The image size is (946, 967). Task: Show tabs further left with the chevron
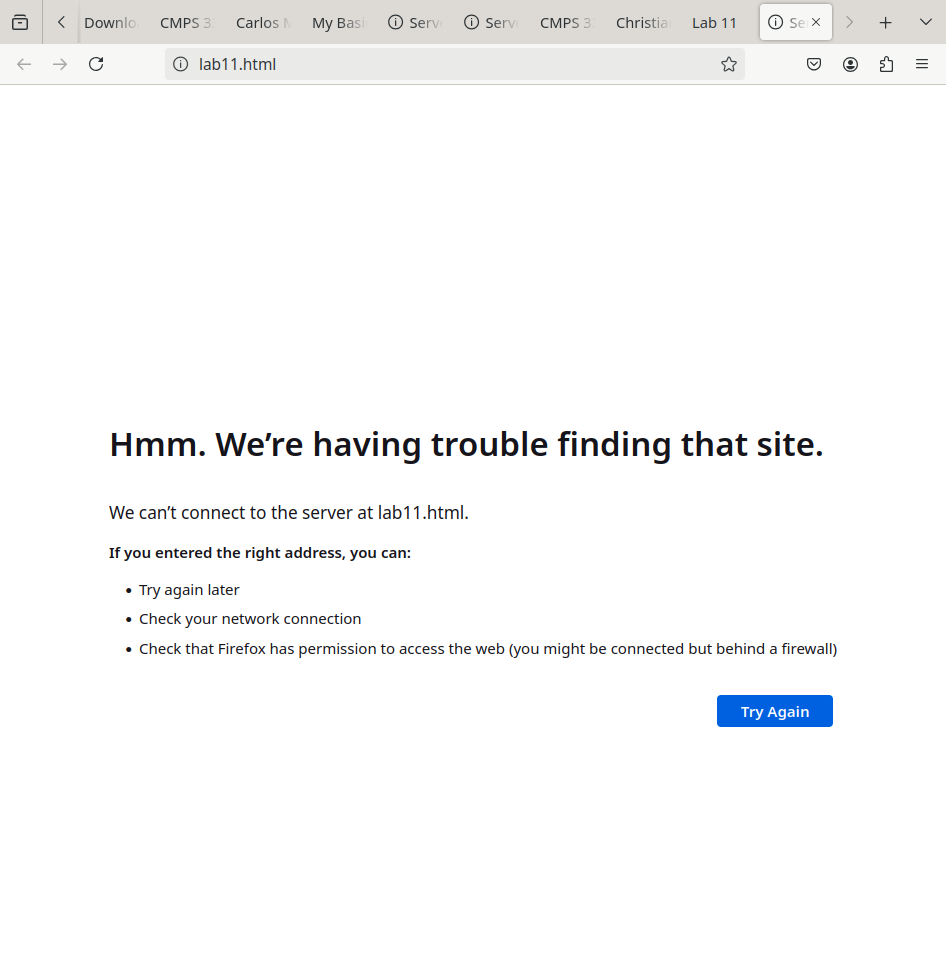[61, 23]
